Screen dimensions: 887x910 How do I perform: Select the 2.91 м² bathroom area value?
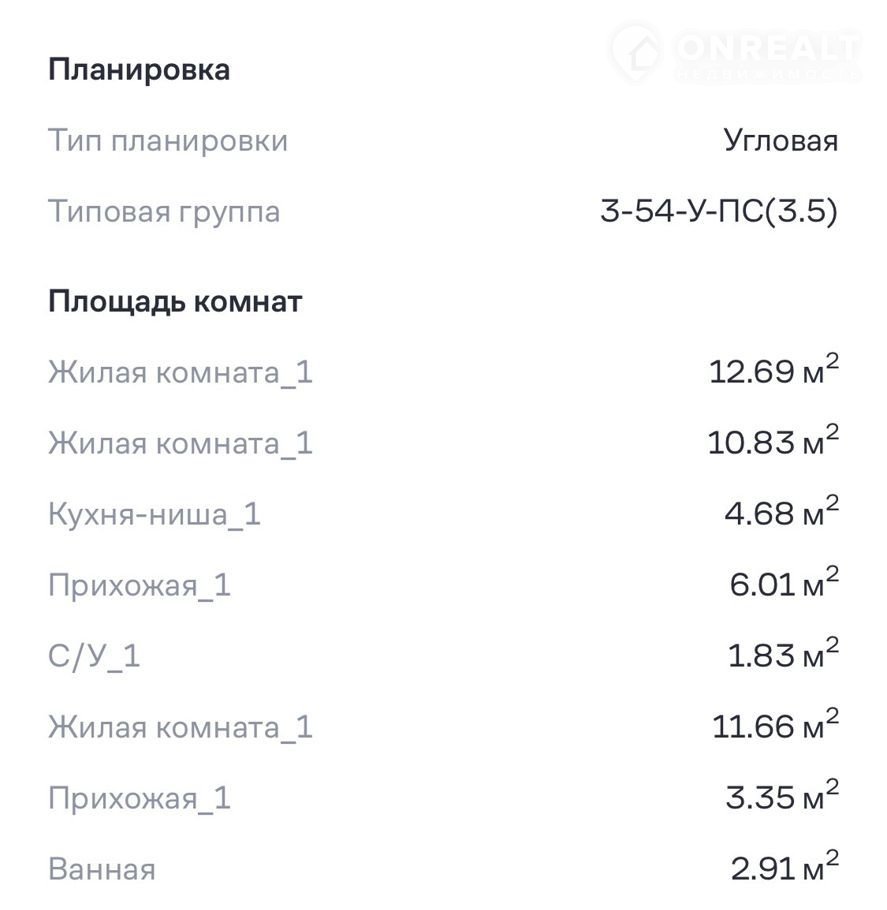[x=784, y=869]
